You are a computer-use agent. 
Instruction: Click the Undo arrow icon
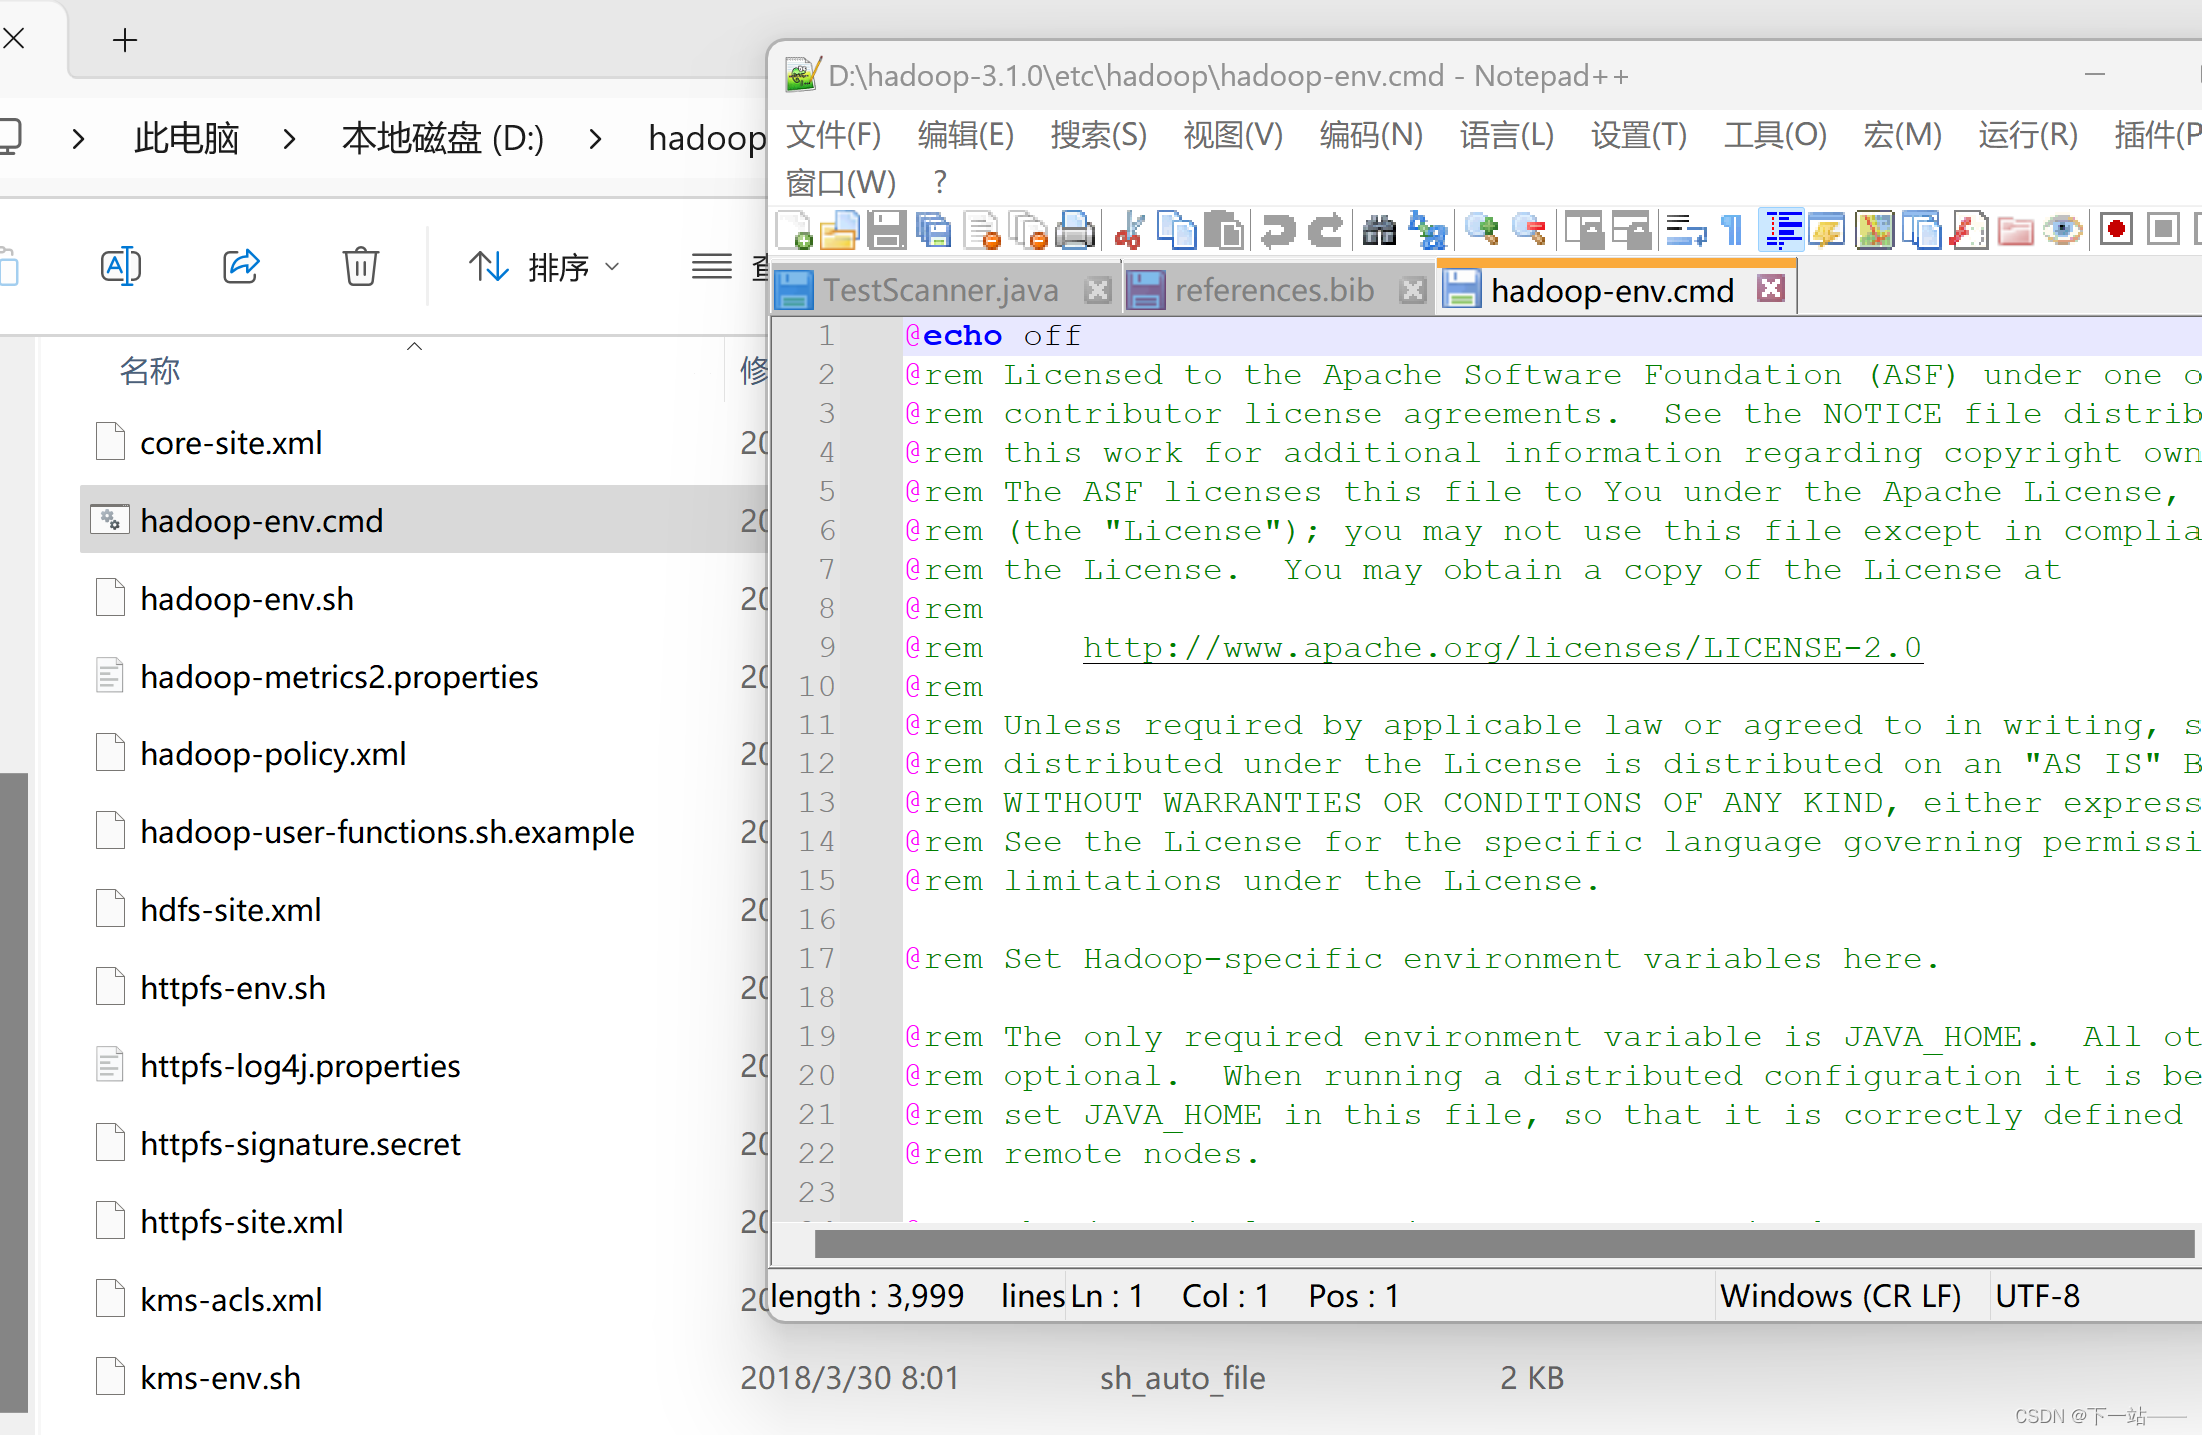pos(1277,231)
